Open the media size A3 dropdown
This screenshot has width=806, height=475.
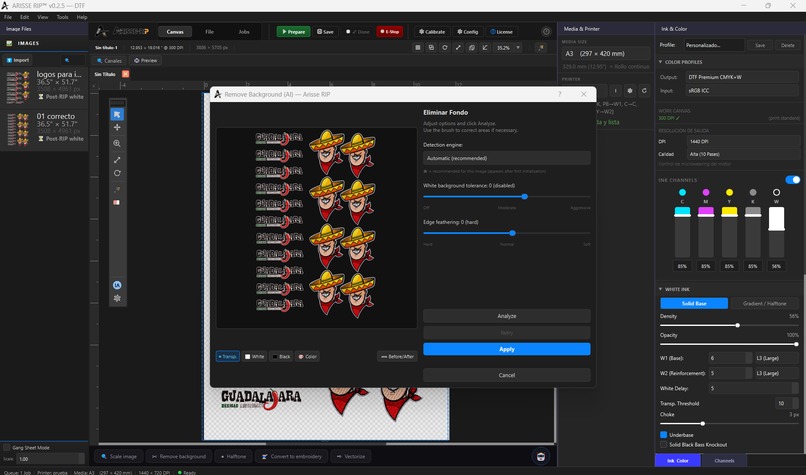tap(606, 53)
